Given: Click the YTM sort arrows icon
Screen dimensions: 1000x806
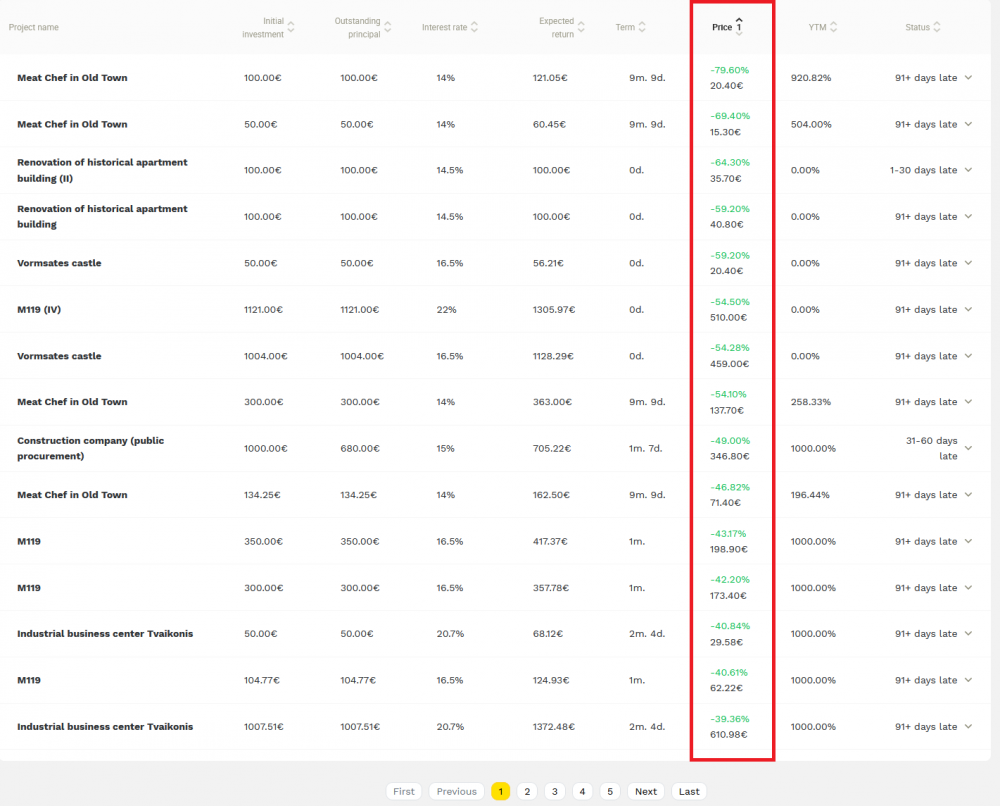Looking at the screenshot, I should click(x=834, y=27).
